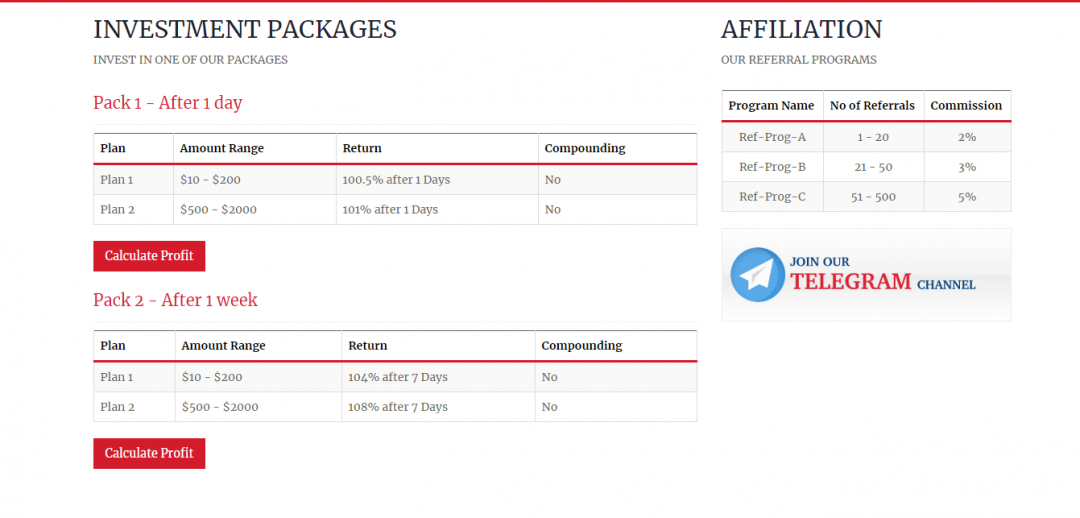Click the 51 - 500 referrals cell
This screenshot has width=1080, height=518.
pyautogui.click(x=873, y=197)
